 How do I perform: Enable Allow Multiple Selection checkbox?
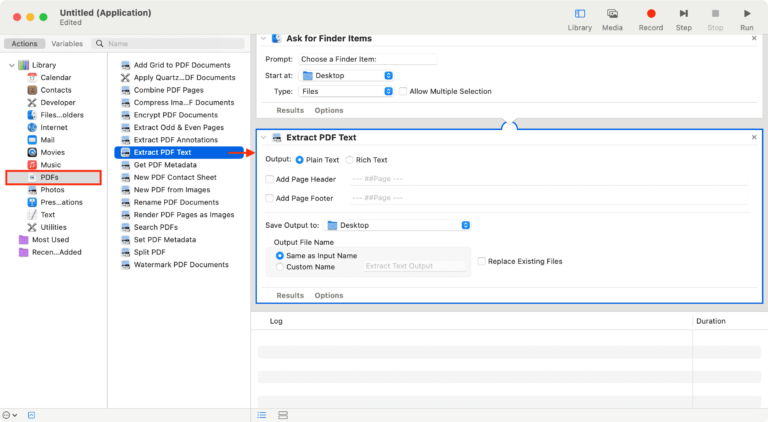coord(403,92)
